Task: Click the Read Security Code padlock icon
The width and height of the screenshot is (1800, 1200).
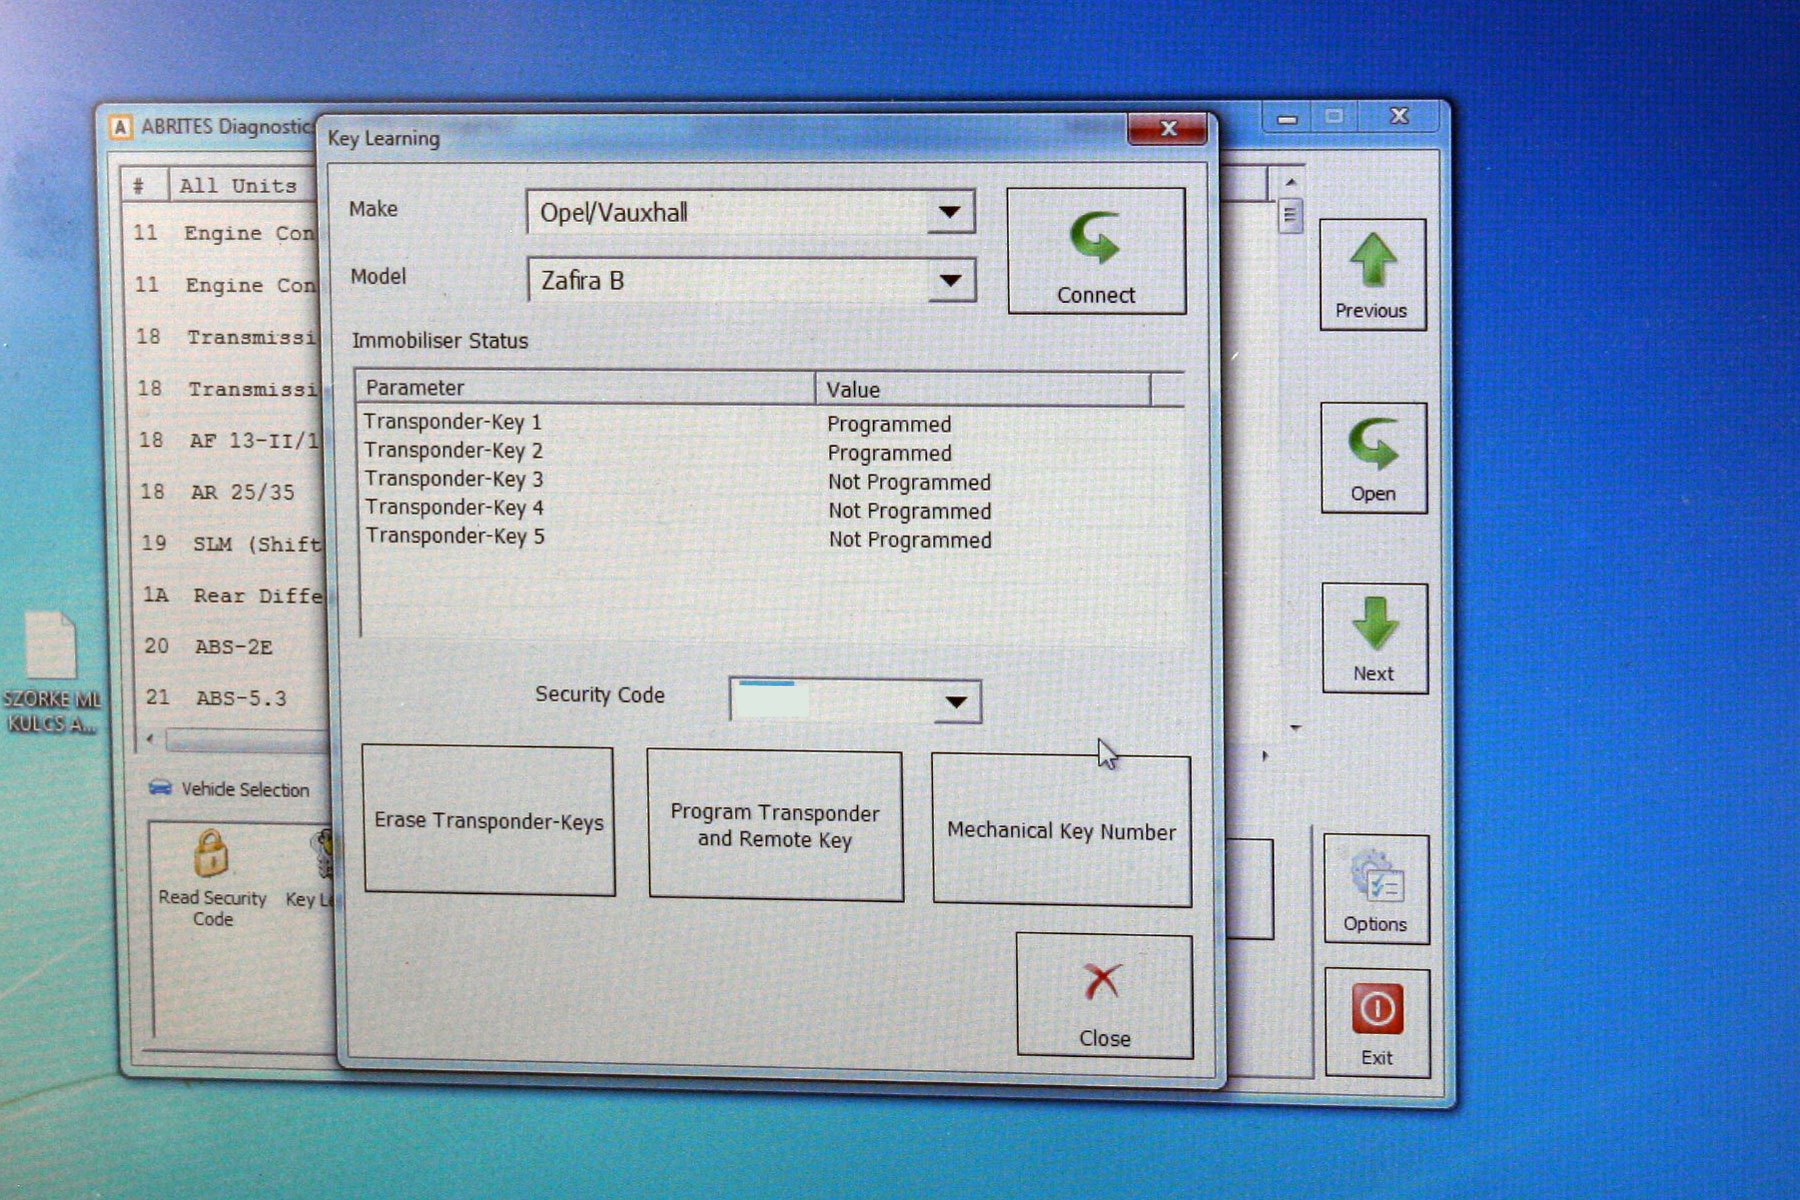Action: coord(212,855)
